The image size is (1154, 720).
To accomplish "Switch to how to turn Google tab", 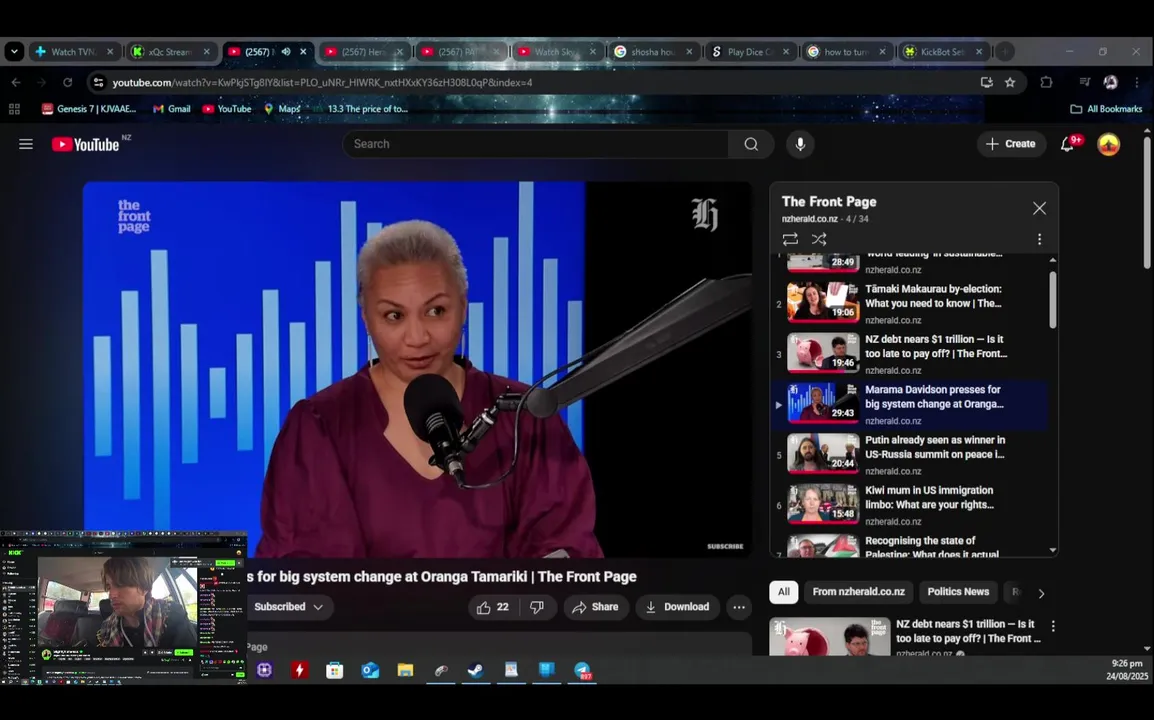I will (x=846, y=52).
